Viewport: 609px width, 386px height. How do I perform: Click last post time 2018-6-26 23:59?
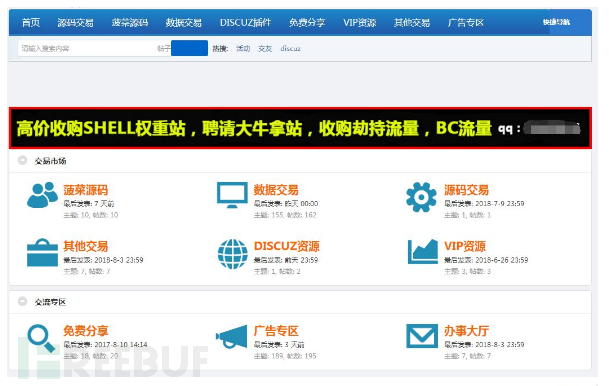pyautogui.click(x=502, y=260)
